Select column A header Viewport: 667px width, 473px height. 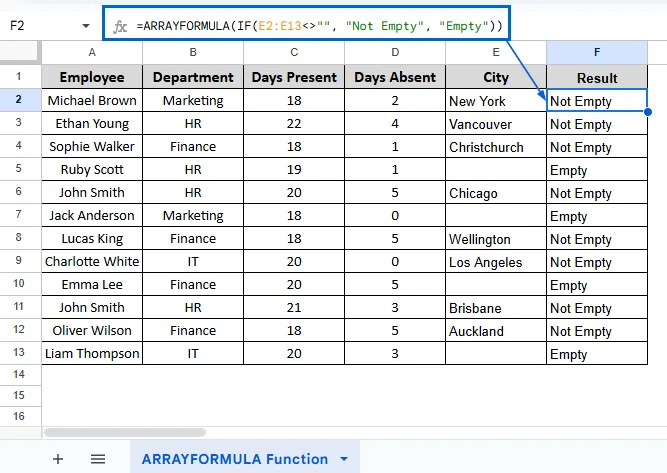pyautogui.click(x=92, y=52)
